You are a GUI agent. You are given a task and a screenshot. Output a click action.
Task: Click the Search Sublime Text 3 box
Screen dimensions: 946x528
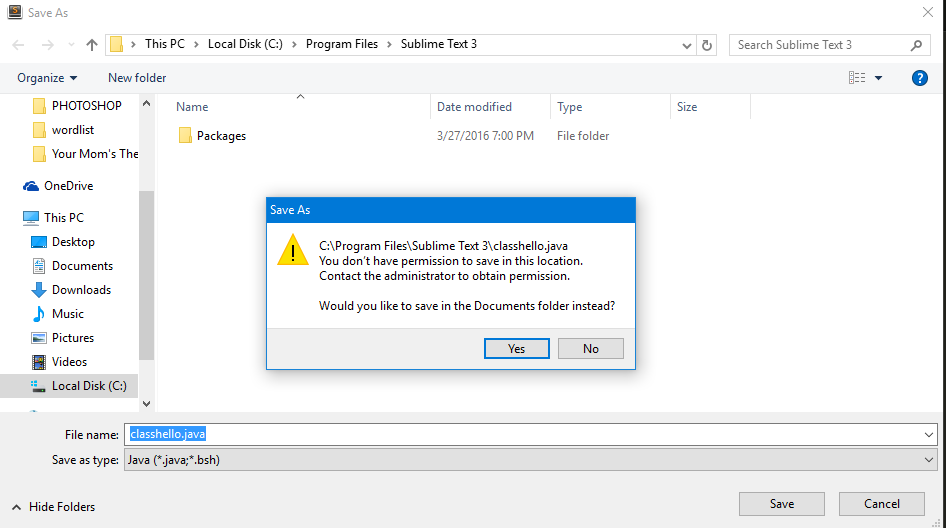click(x=820, y=45)
